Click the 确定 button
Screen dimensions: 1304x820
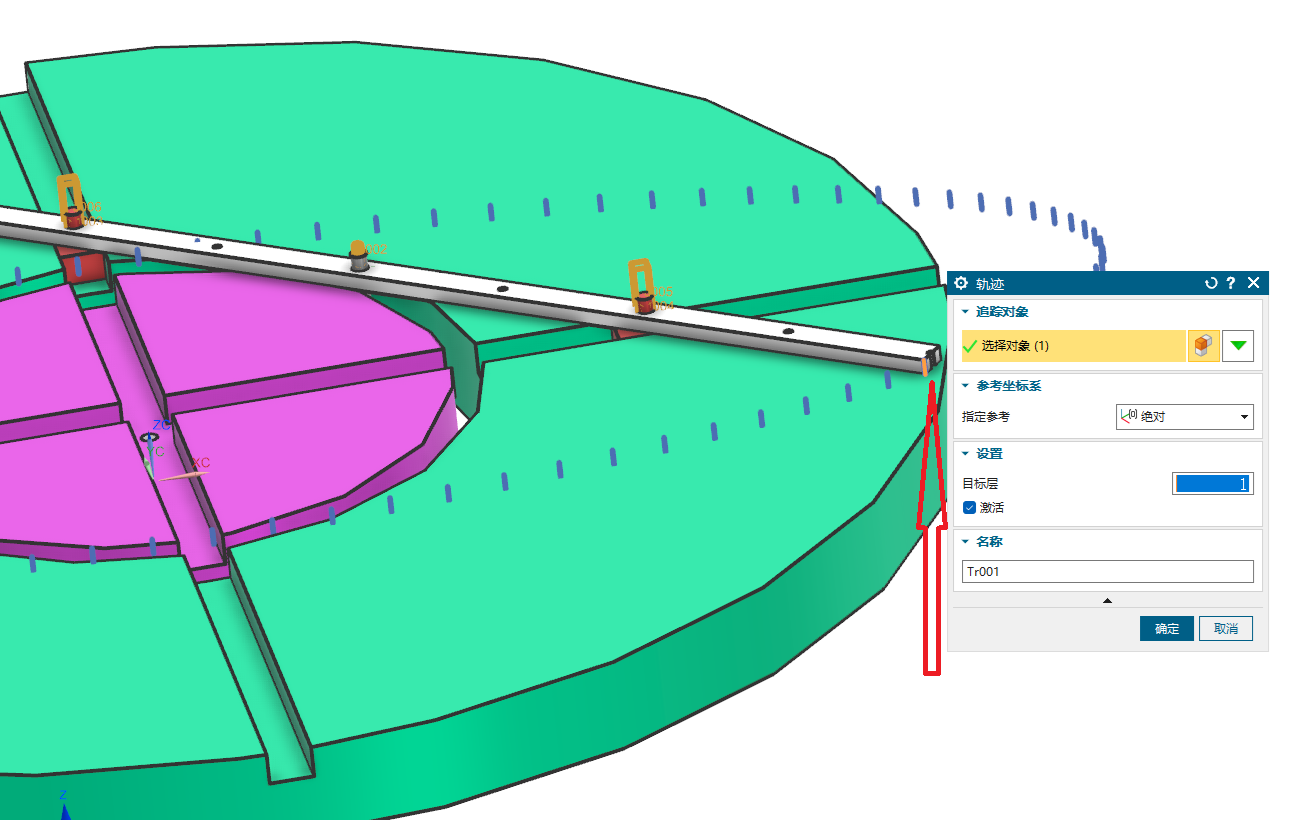coord(1166,629)
